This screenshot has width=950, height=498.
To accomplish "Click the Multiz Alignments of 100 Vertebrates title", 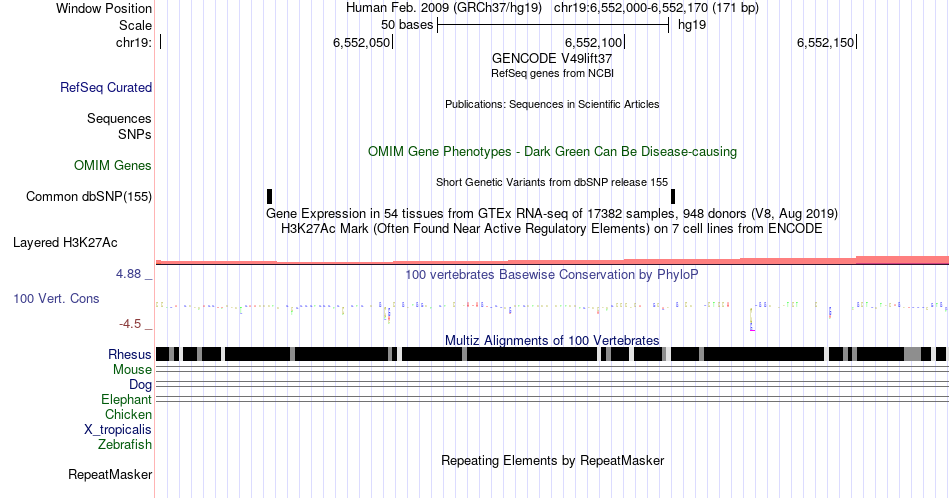I will pyautogui.click(x=552, y=340).
